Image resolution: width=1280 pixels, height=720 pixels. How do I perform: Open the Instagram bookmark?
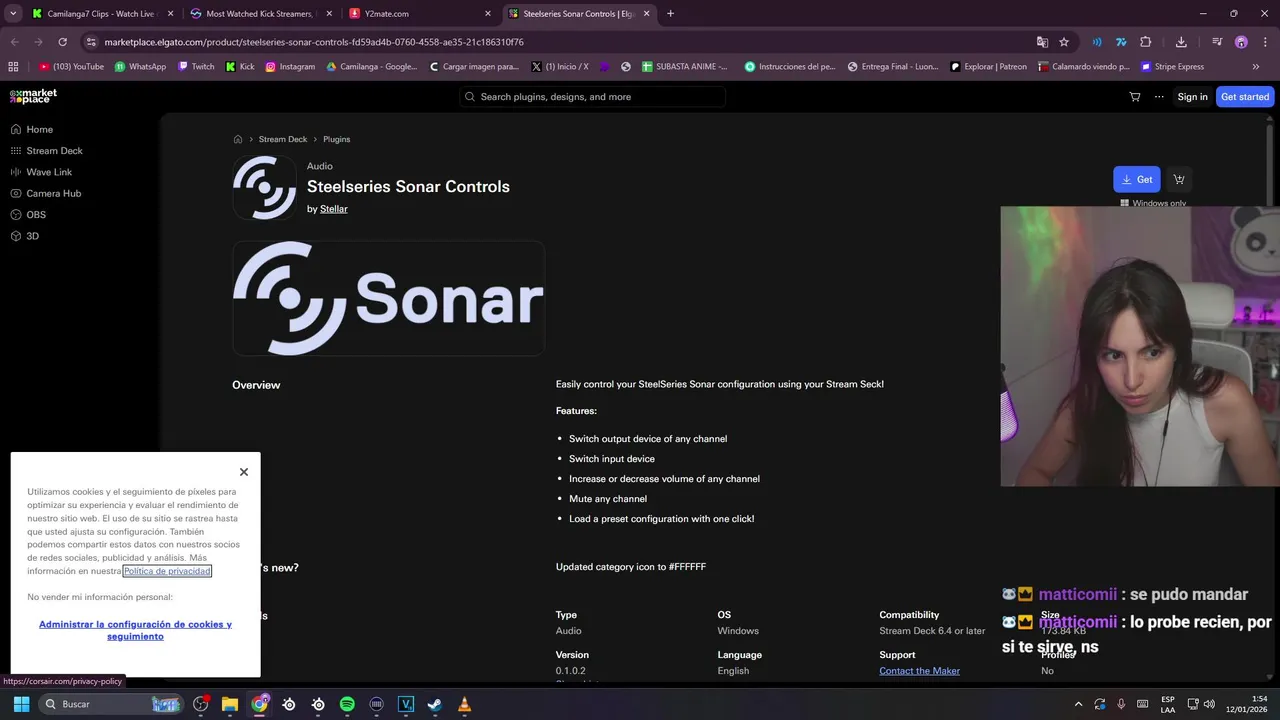[290, 67]
